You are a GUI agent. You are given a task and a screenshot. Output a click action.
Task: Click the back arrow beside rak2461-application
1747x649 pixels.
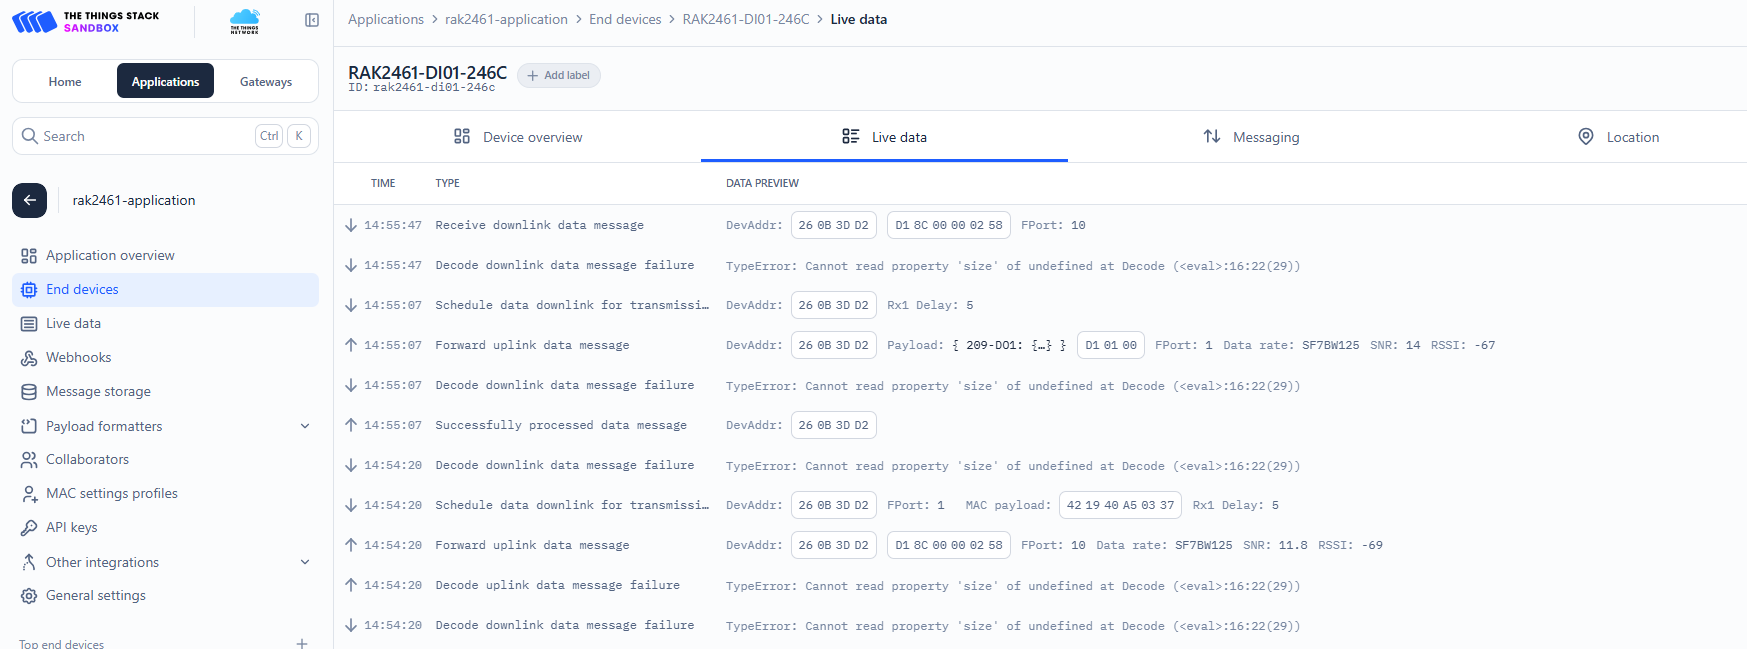pyautogui.click(x=30, y=200)
